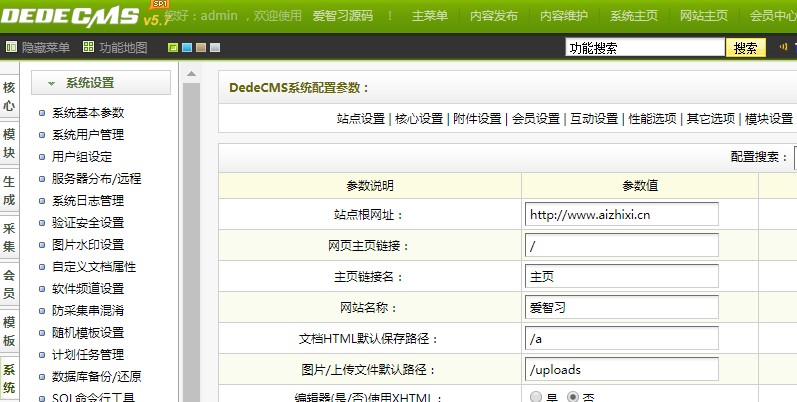
Task: Select 否 for editor XHTML option
Action: (572, 396)
